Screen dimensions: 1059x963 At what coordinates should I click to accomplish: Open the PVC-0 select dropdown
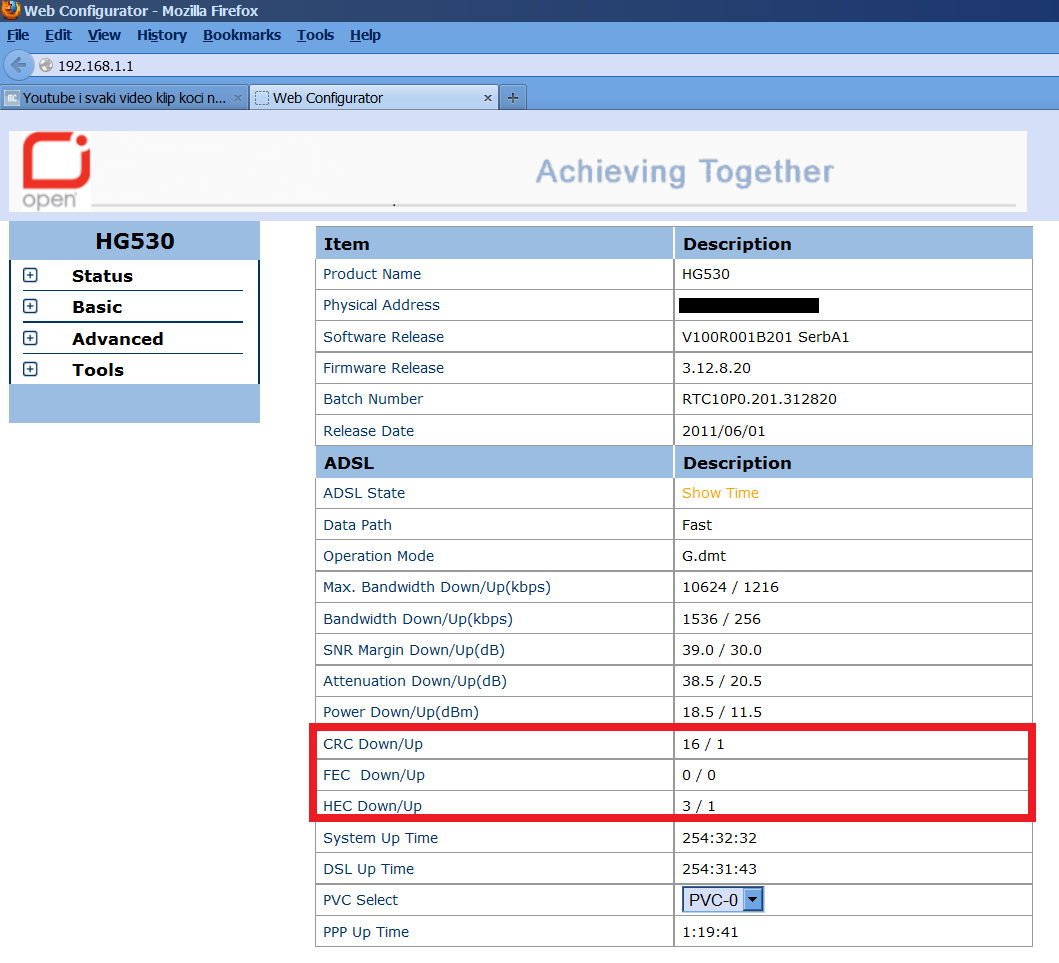[723, 900]
